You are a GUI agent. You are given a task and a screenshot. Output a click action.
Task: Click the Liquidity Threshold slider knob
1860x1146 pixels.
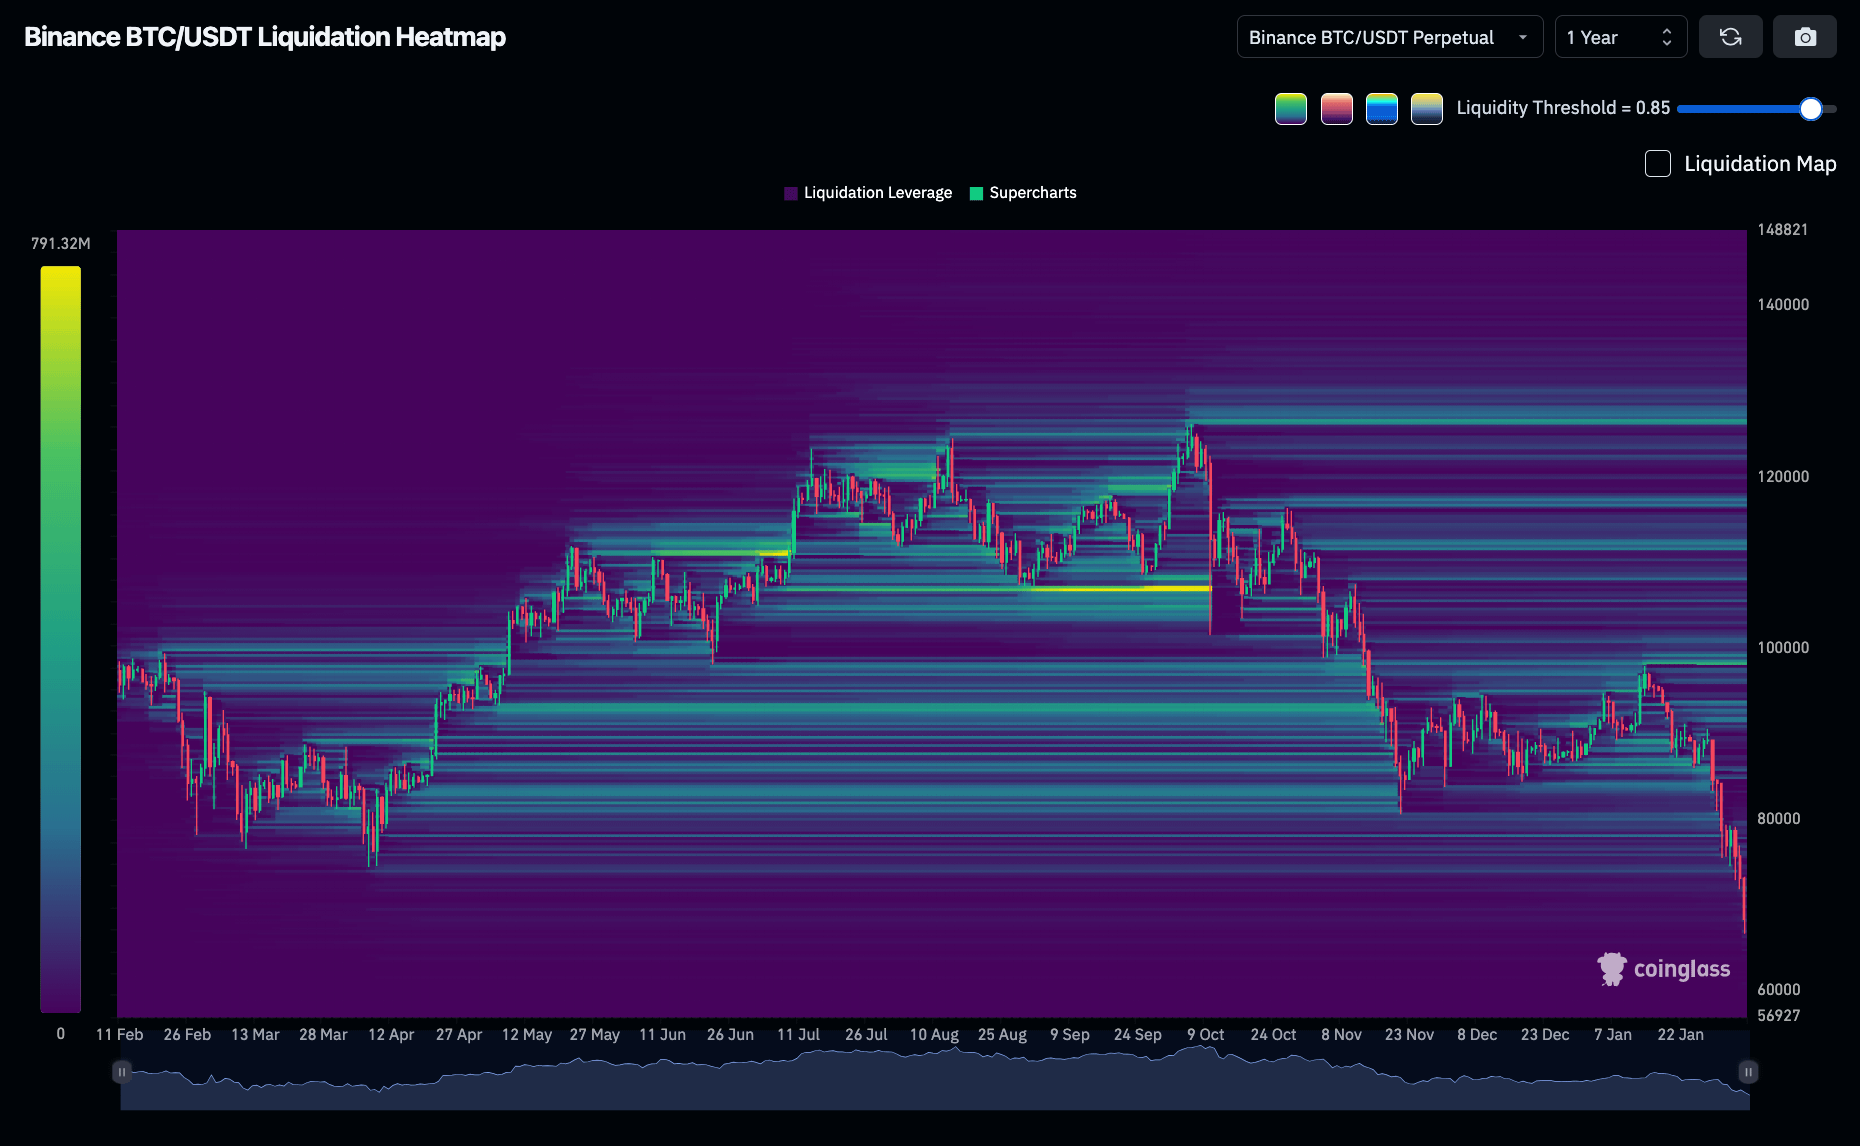(1810, 109)
